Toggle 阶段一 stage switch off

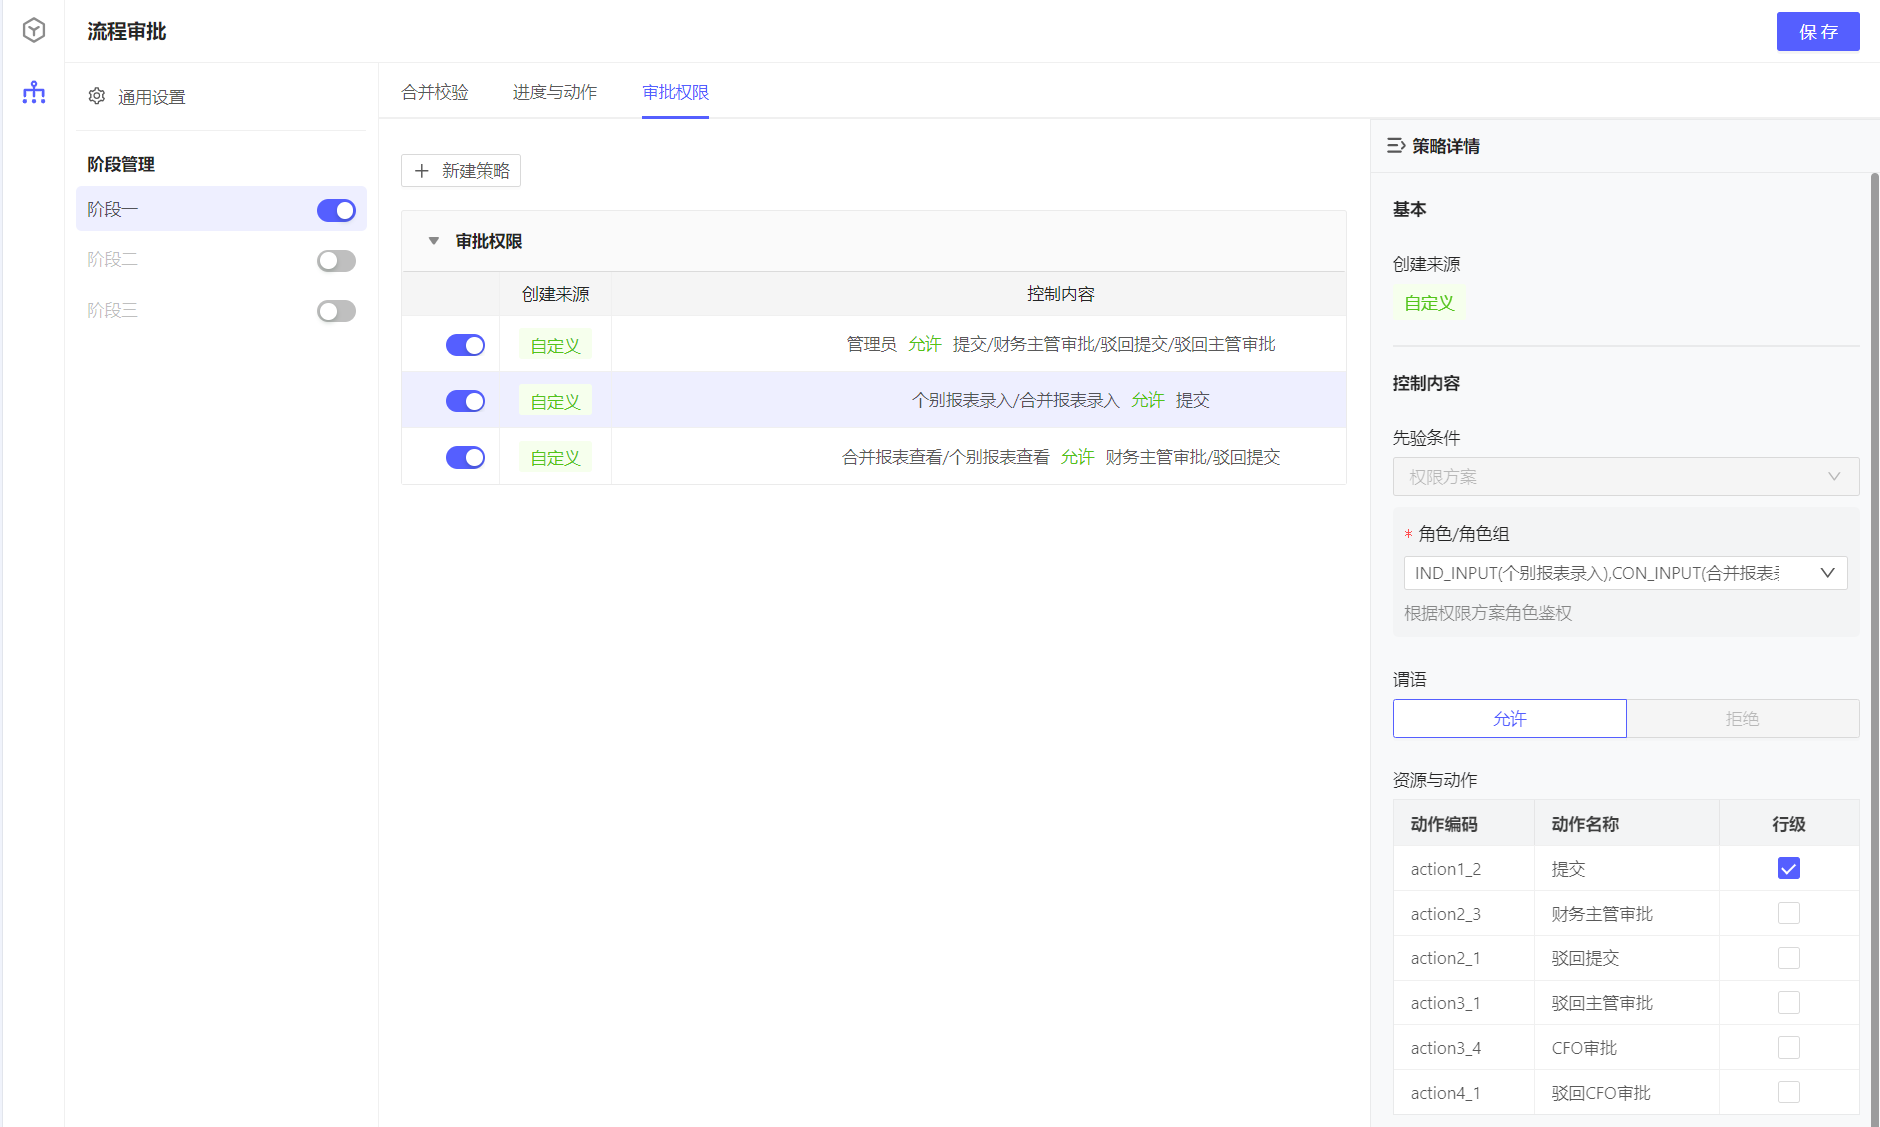click(x=336, y=210)
